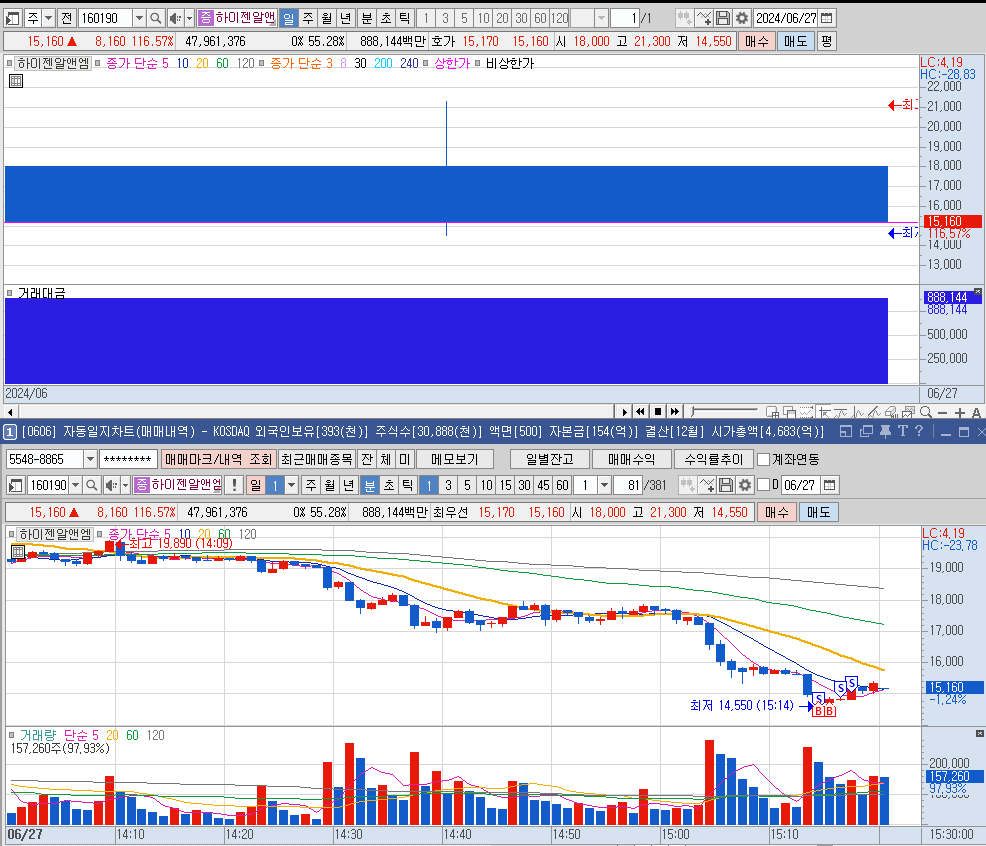
Task: Click account password input field
Action: click(x=128, y=460)
